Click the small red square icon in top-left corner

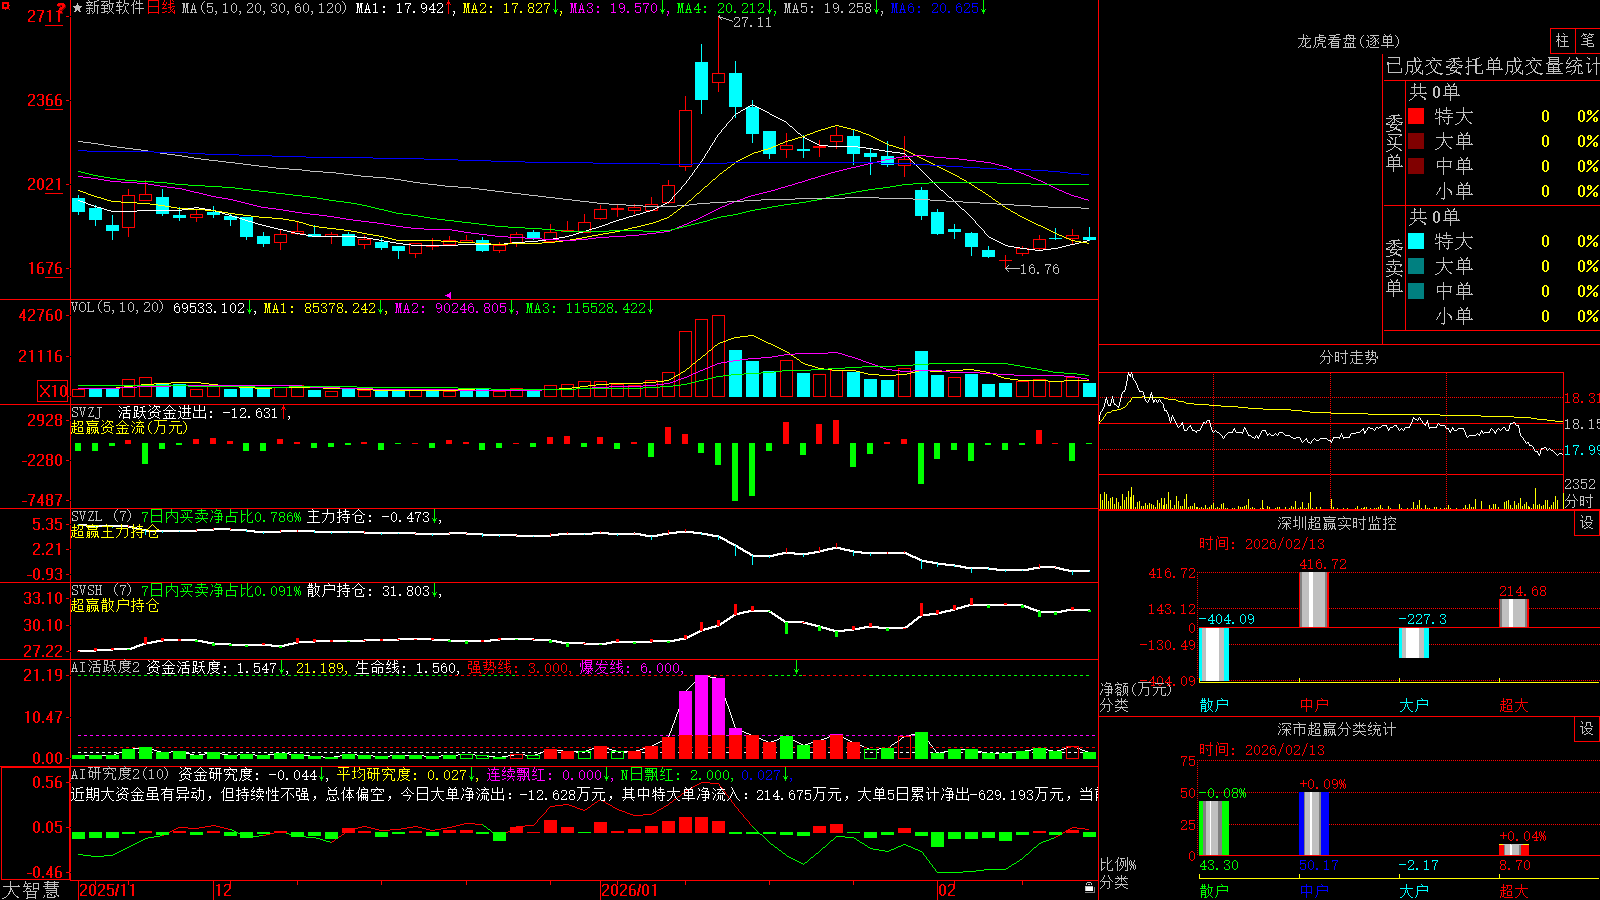tap(3, 3)
